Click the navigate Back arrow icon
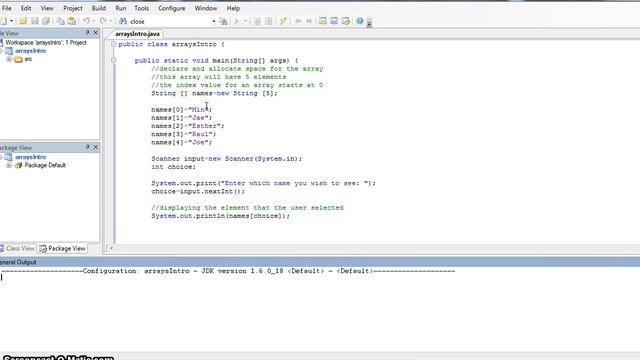Screen dimensions: 640x360 tap(298, 21)
